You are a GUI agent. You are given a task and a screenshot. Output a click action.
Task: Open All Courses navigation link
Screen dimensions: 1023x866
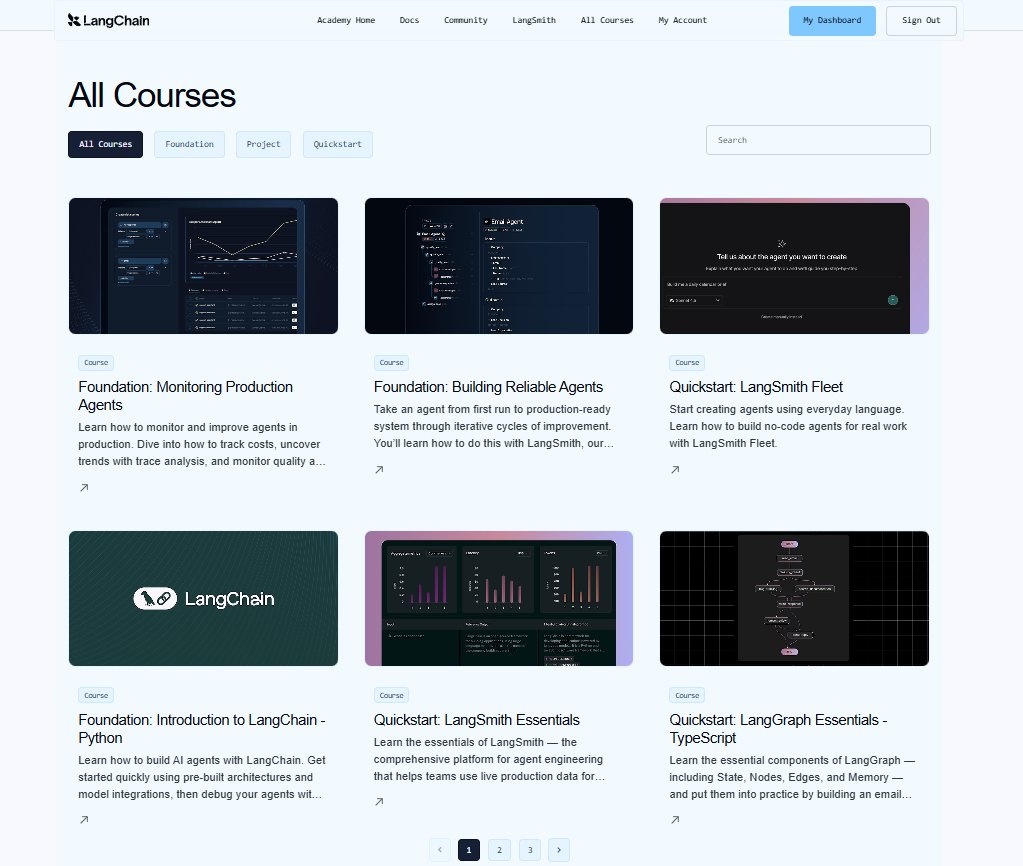[x=607, y=20]
